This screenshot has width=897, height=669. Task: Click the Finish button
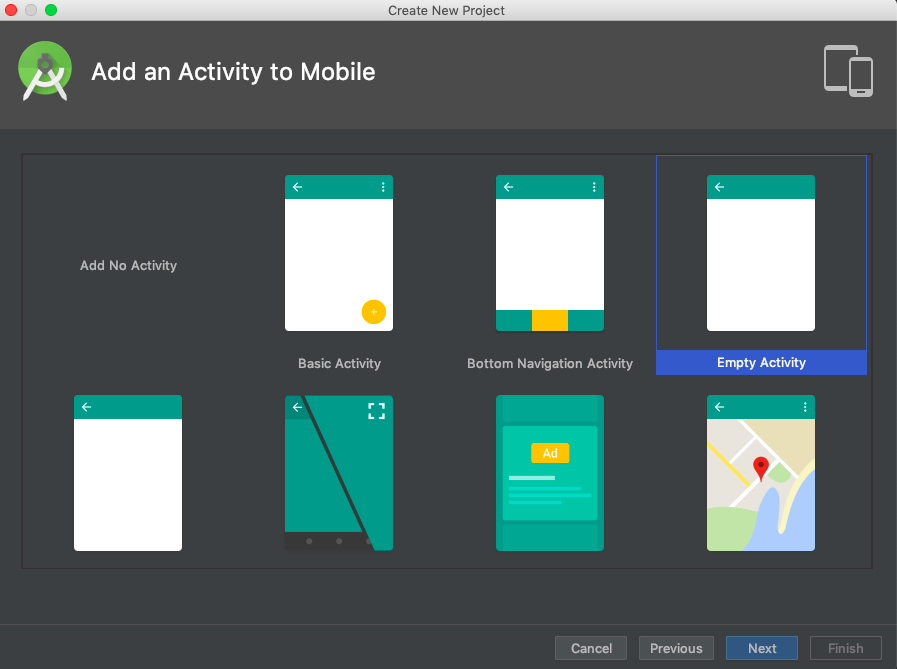pyautogui.click(x=846, y=648)
